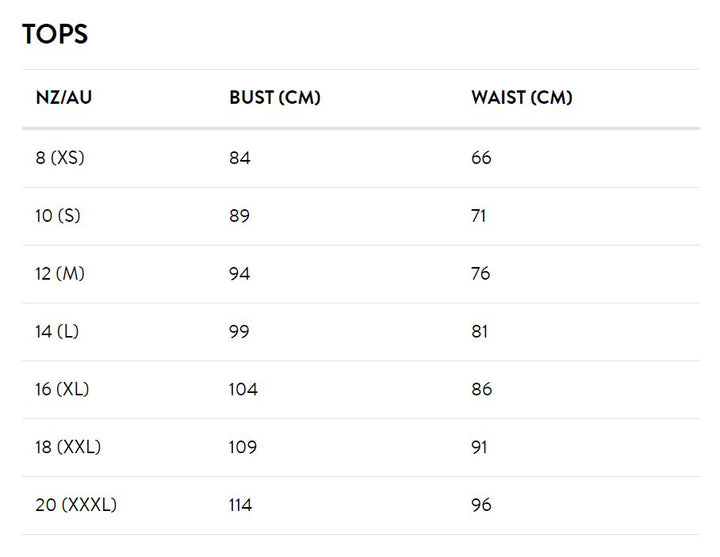Click waist value 66 for XS
Image resolution: width=720 pixels, height=557 pixels.
tap(481, 158)
